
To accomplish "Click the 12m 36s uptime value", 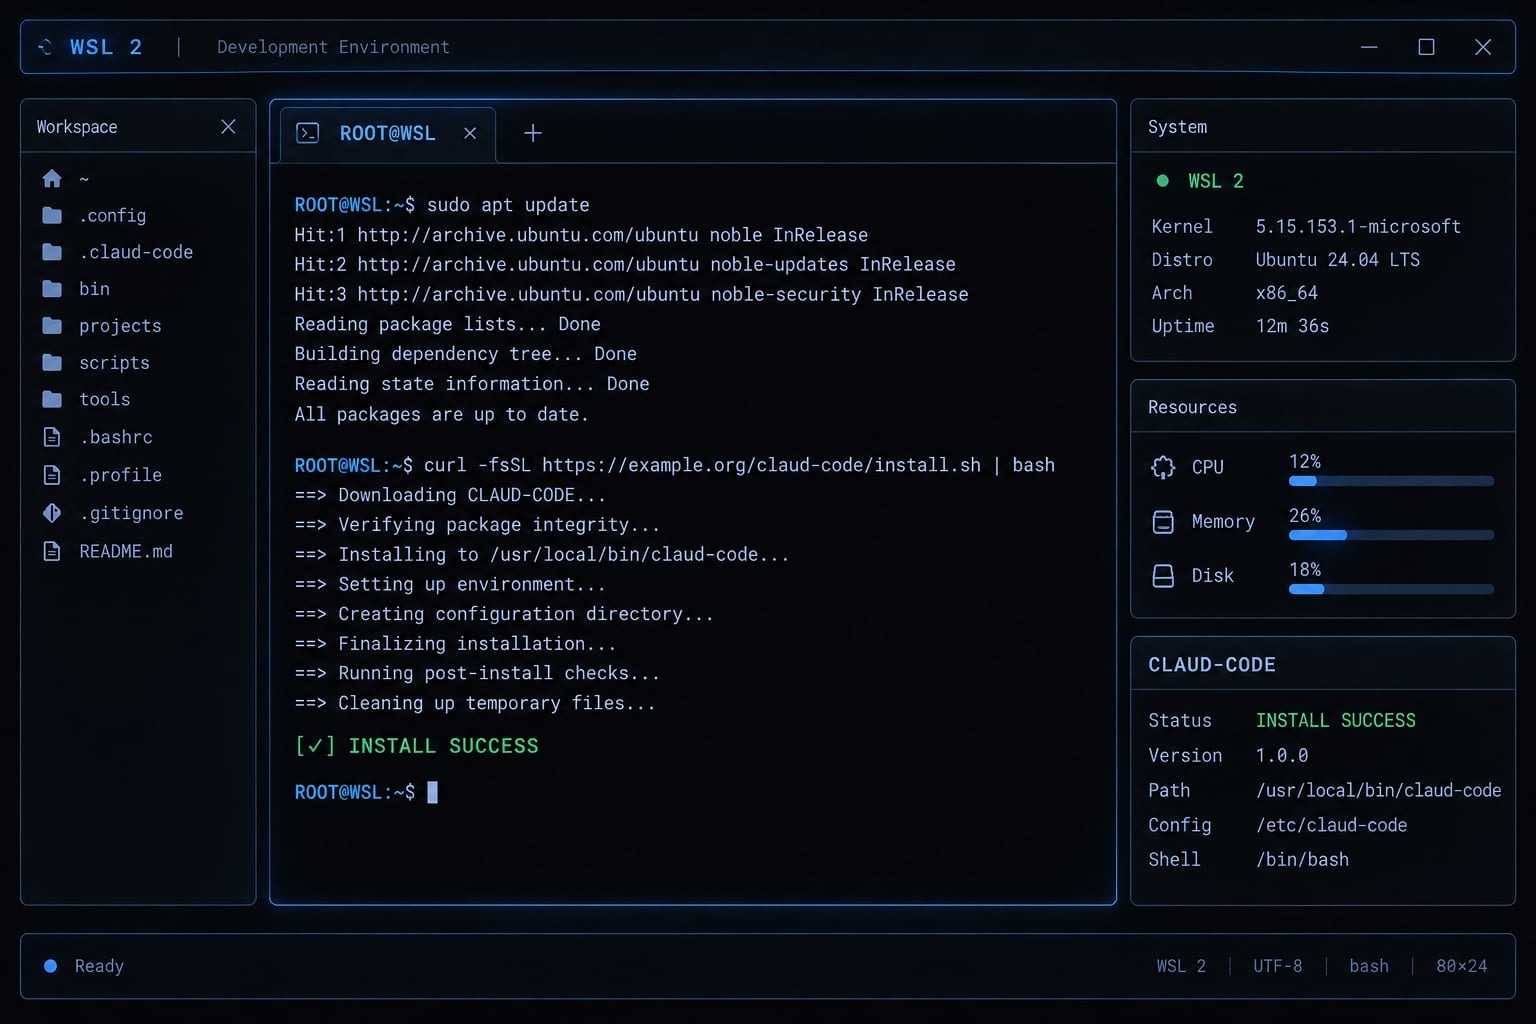I will [1292, 326].
